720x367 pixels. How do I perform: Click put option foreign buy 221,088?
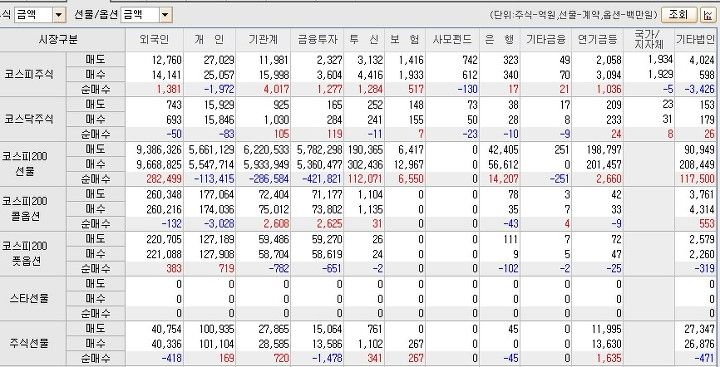164,254
